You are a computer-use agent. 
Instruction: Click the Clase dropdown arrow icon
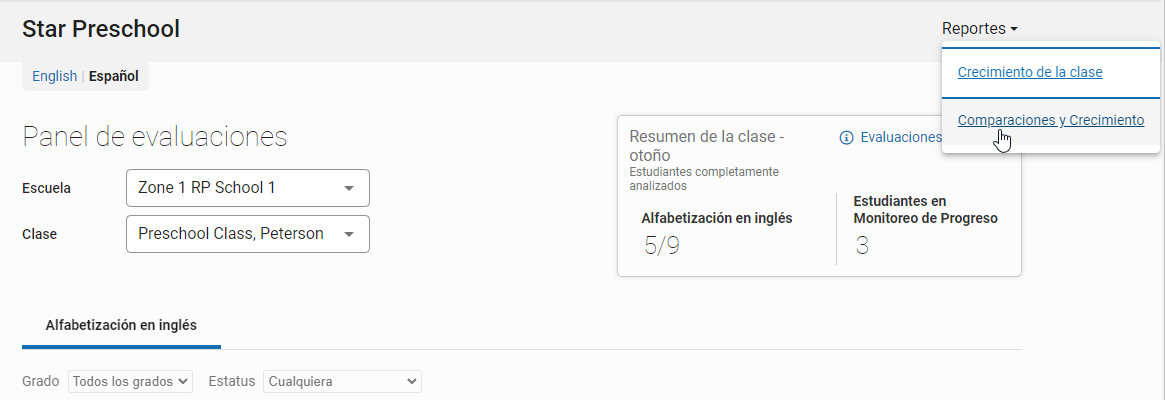click(348, 234)
